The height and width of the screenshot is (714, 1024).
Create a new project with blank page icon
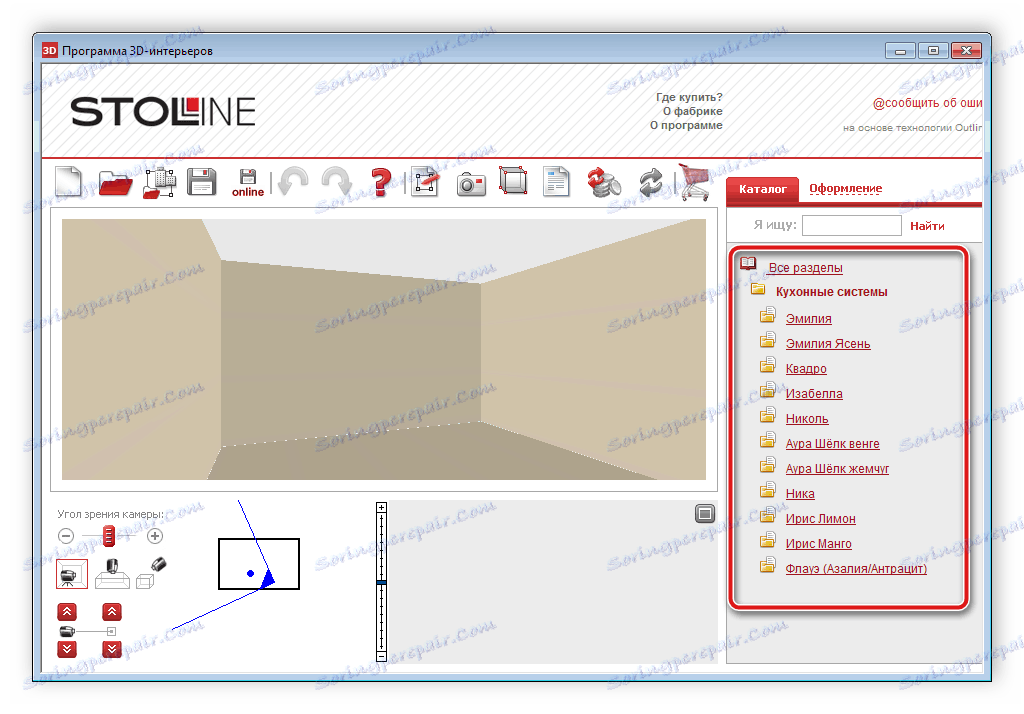(x=68, y=182)
